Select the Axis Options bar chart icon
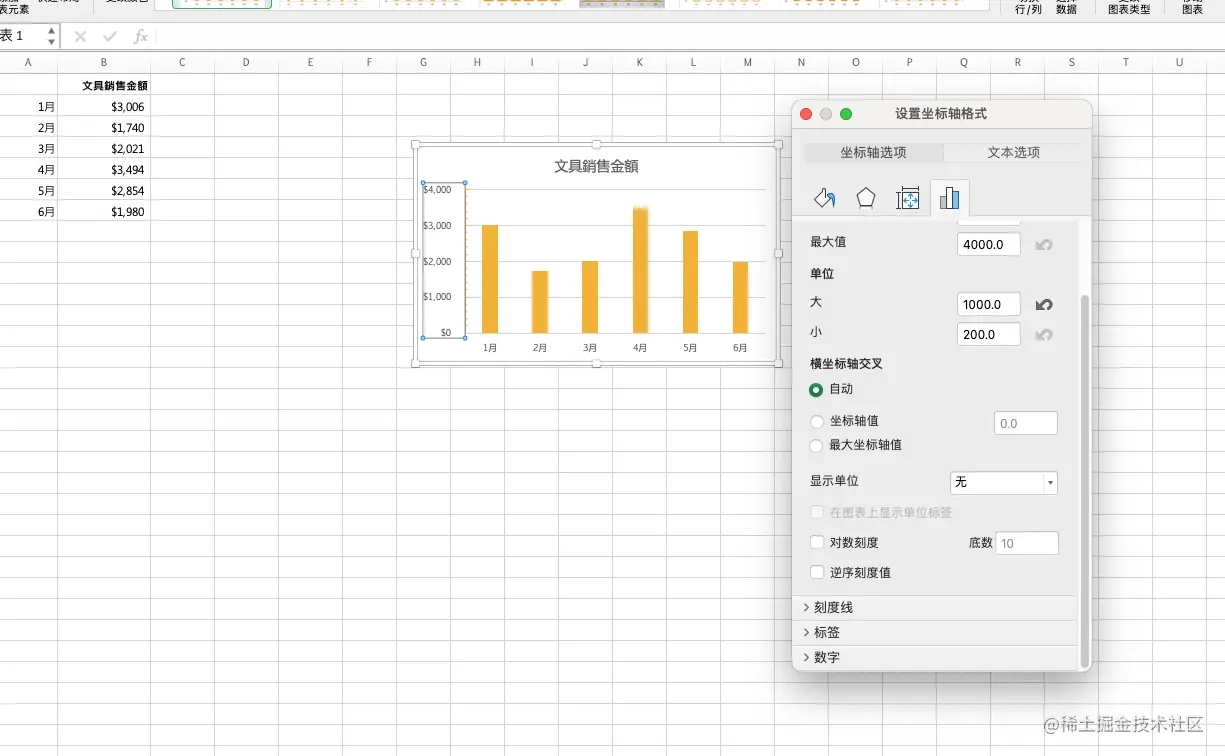Viewport: 1225px width, 756px height. (x=949, y=198)
